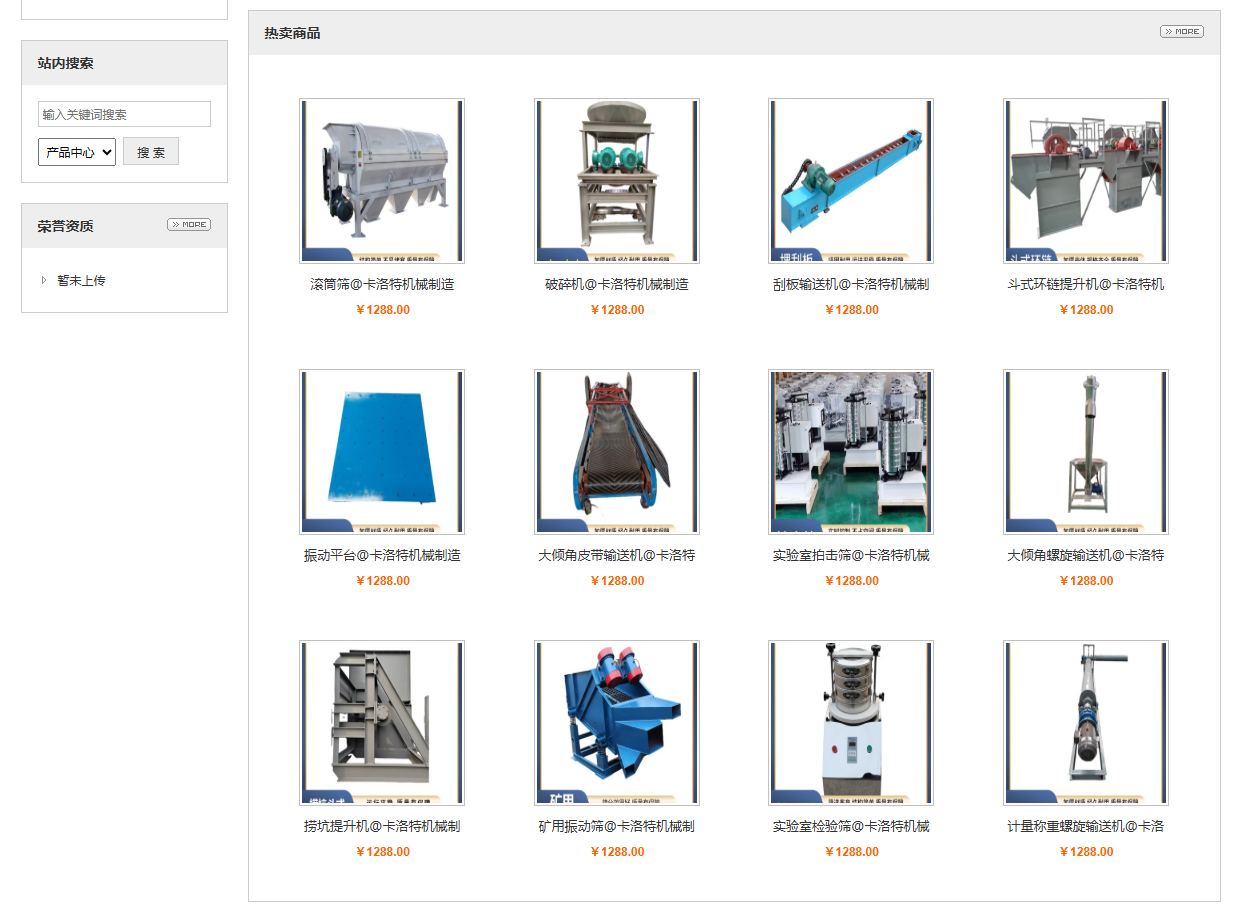
Task: Click the 捞坑提升机 product title link
Action: pos(381,827)
